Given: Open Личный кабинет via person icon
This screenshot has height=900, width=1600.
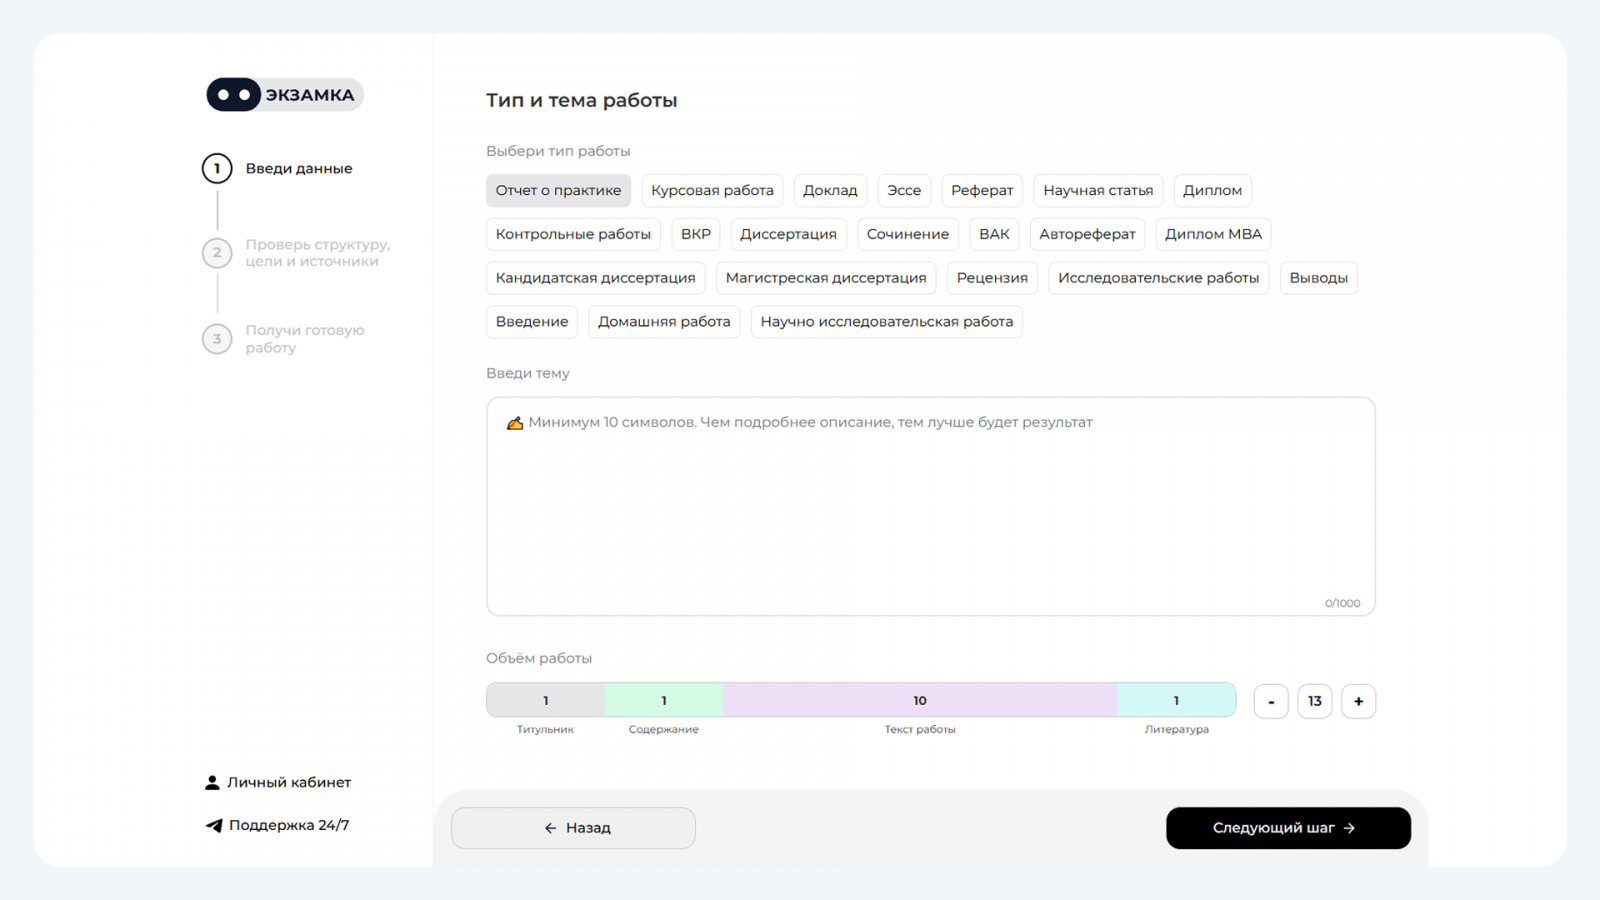Looking at the screenshot, I should click(x=212, y=783).
